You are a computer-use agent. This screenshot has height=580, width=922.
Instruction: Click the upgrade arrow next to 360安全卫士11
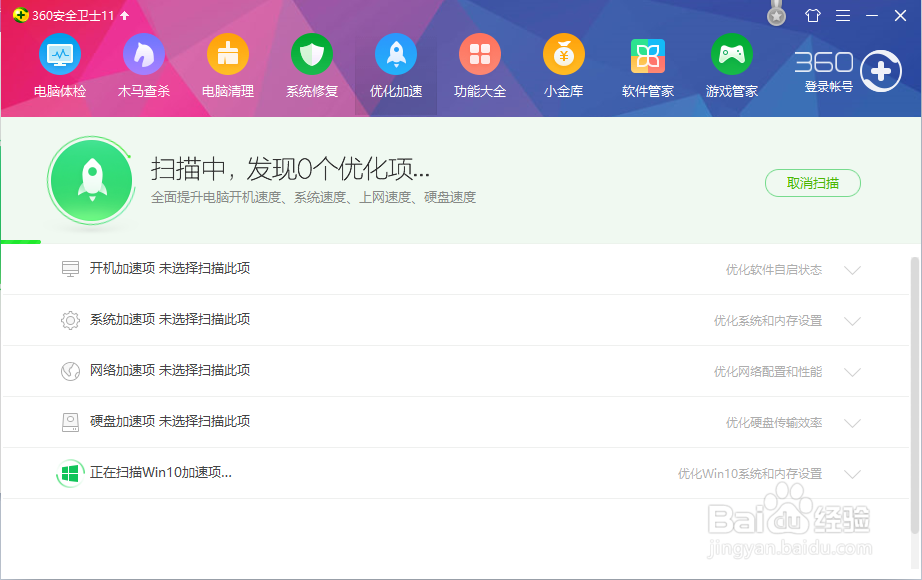(x=125, y=15)
